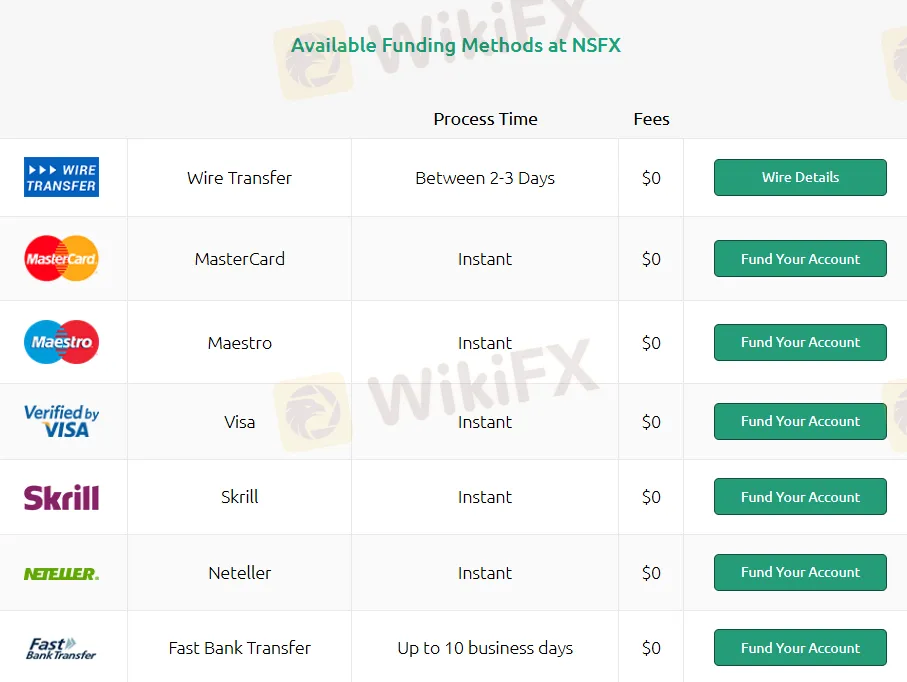This screenshot has height=682, width=907.
Task: Open the Wire Details button
Action: pos(800,178)
